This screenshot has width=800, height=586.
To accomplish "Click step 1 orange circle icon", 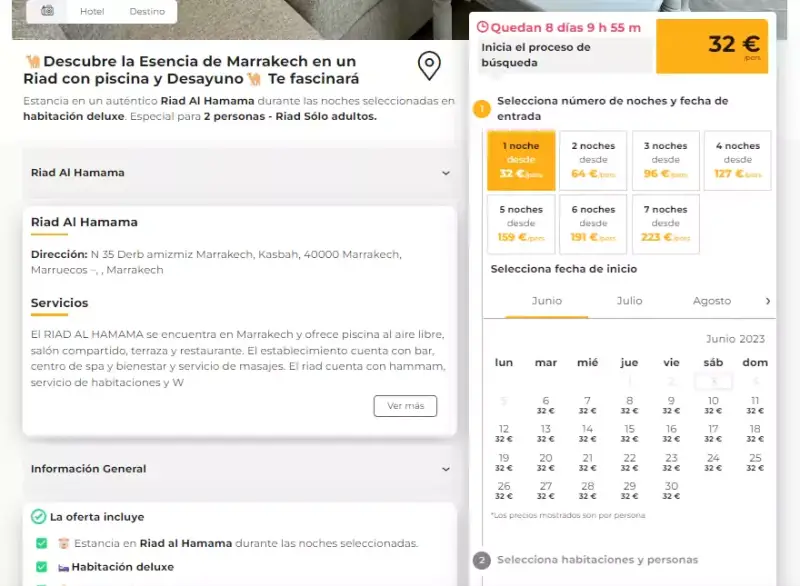I will [x=482, y=109].
